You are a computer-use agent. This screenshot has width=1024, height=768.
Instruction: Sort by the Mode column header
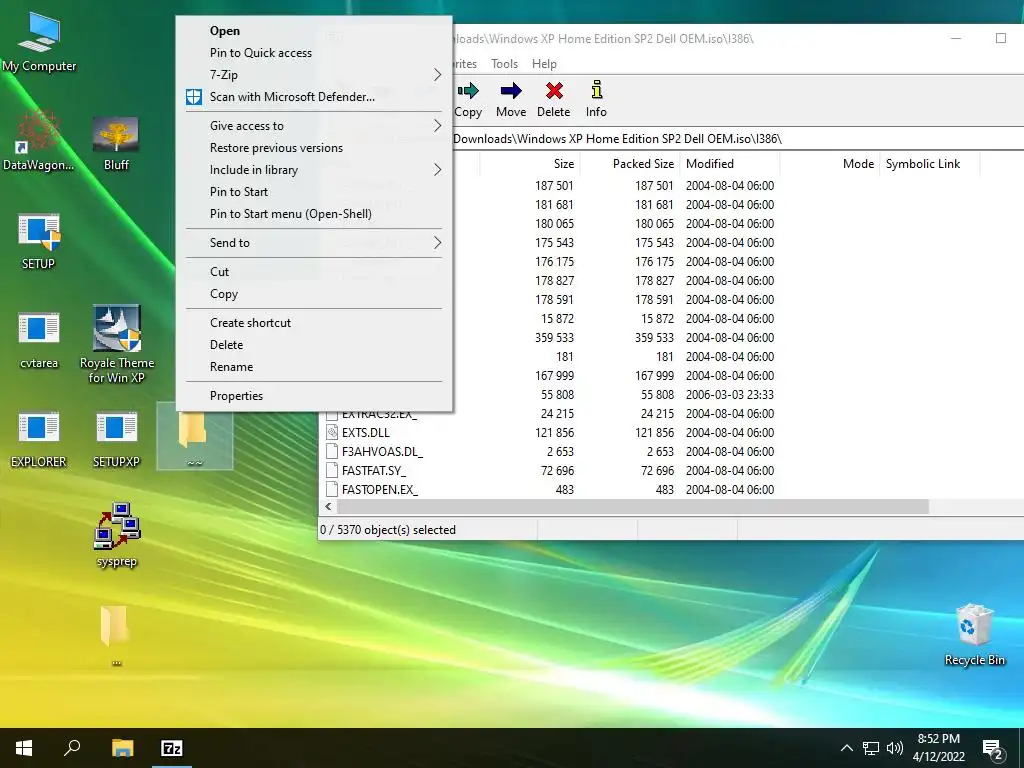tap(829, 164)
